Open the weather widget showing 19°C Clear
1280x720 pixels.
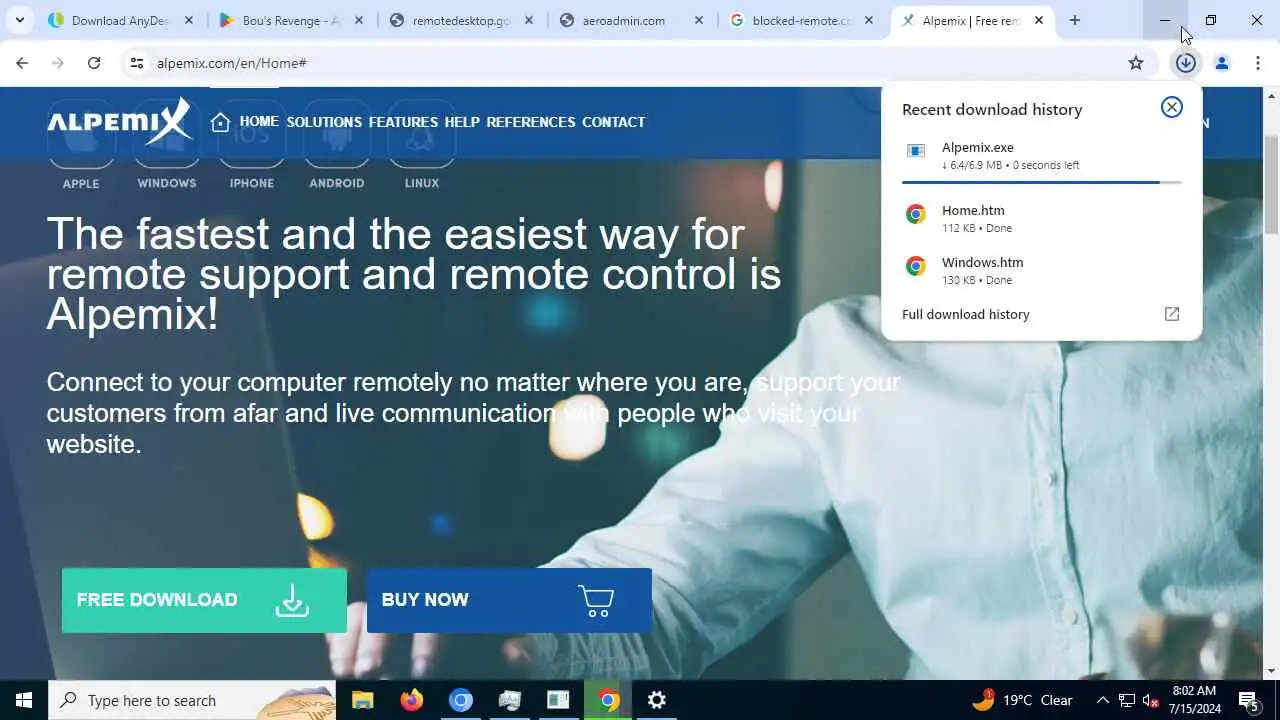pos(1022,700)
